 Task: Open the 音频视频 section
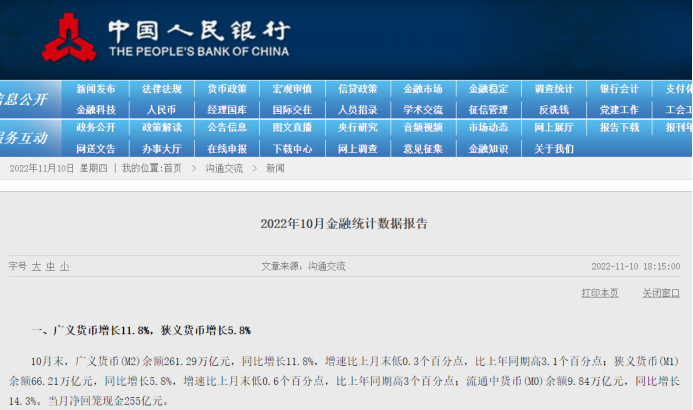click(x=423, y=128)
